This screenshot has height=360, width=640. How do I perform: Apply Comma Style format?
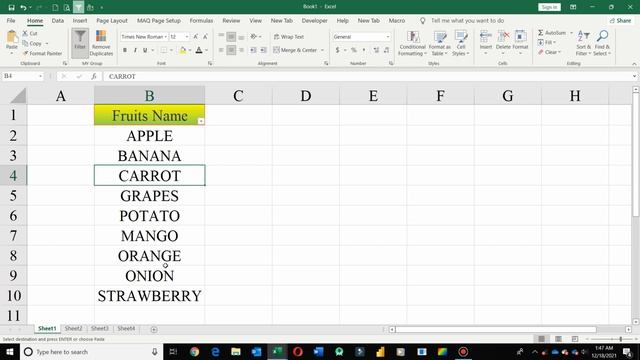tap(364, 50)
